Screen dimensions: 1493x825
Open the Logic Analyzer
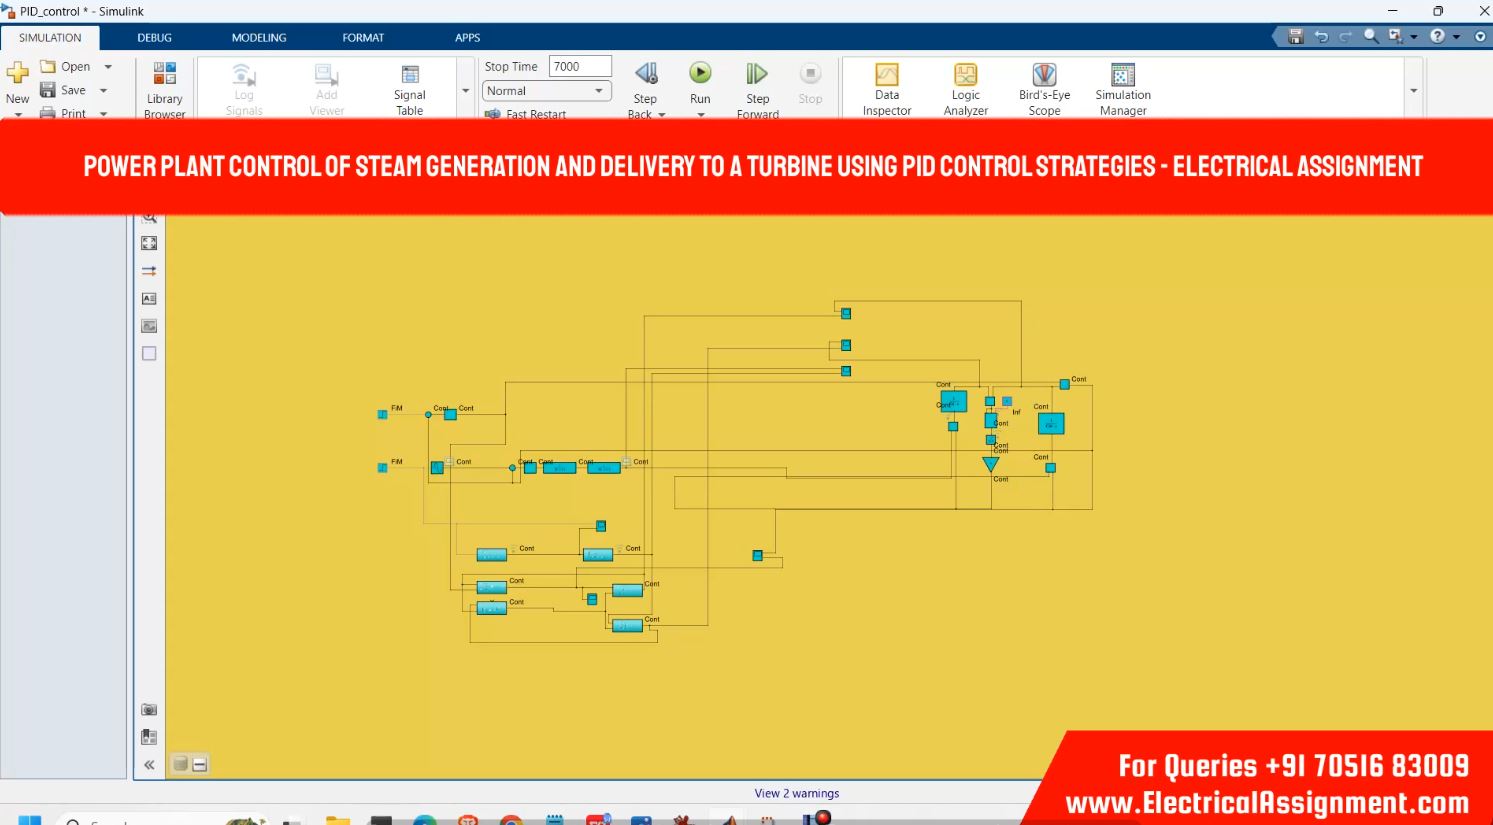(965, 88)
